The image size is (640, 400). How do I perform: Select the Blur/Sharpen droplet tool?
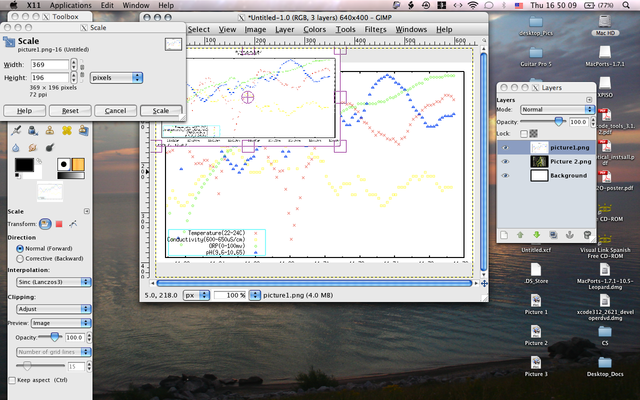16,147
